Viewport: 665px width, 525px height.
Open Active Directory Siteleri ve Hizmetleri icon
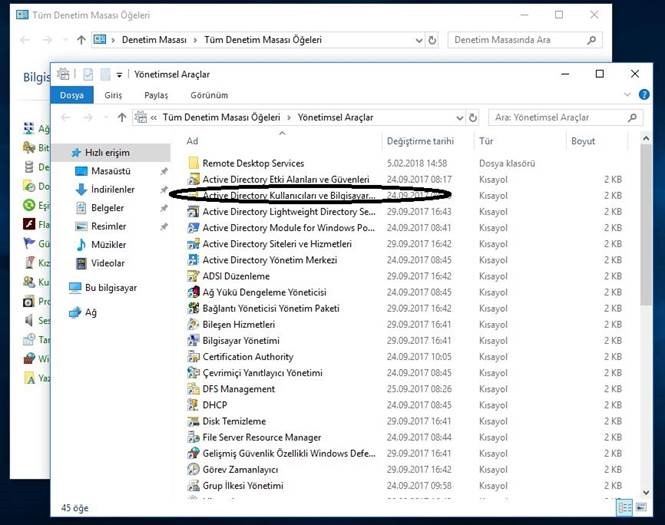coord(193,244)
